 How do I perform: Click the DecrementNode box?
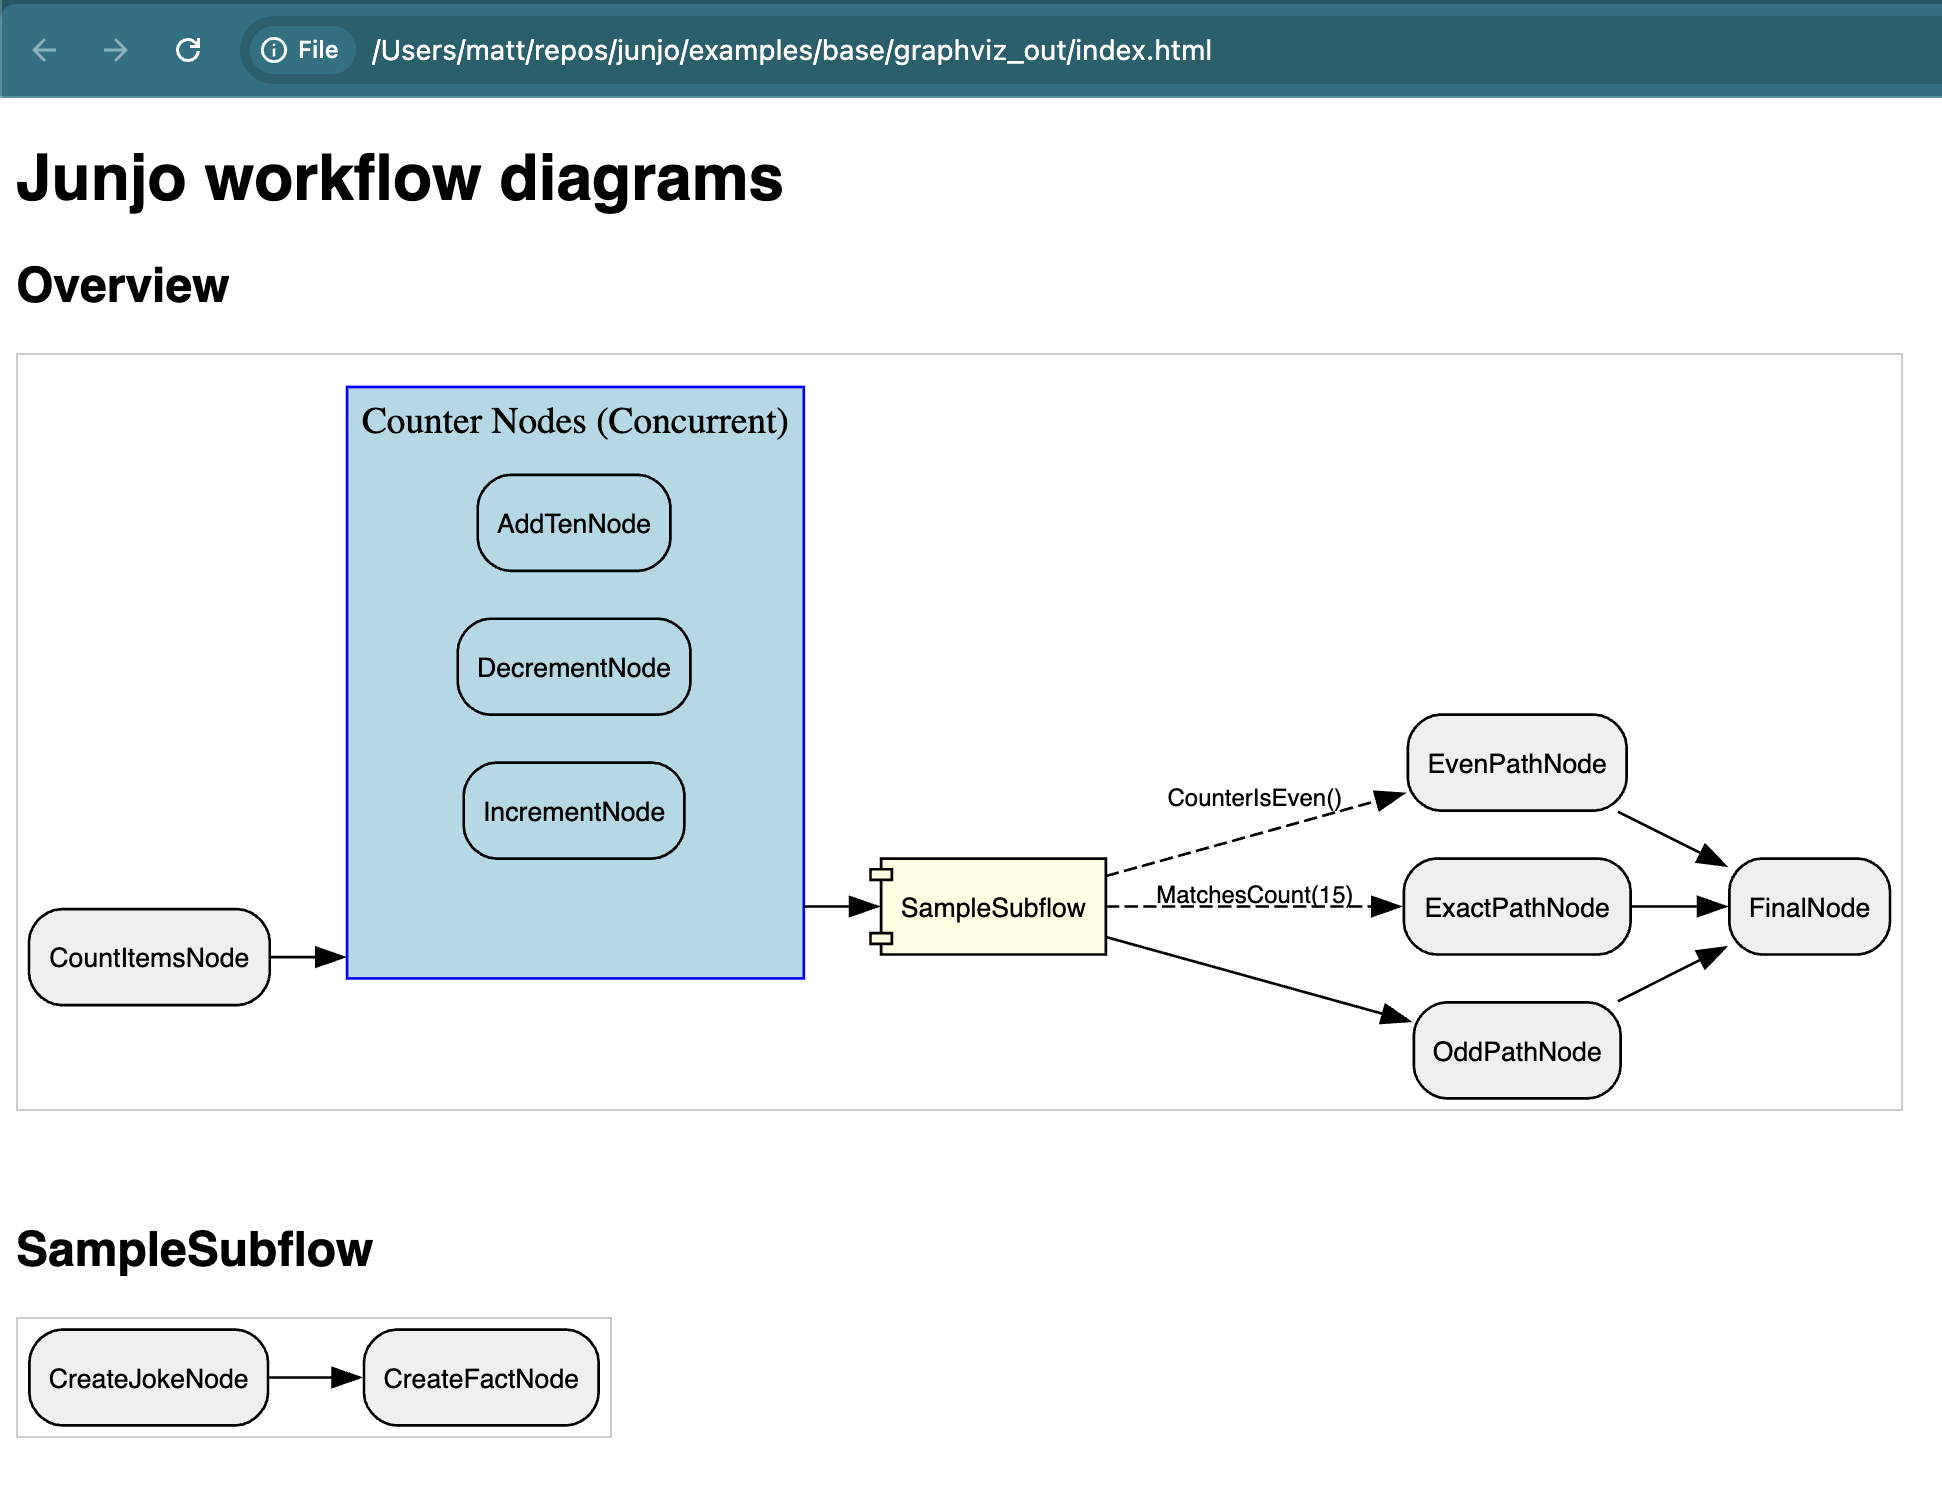573,667
